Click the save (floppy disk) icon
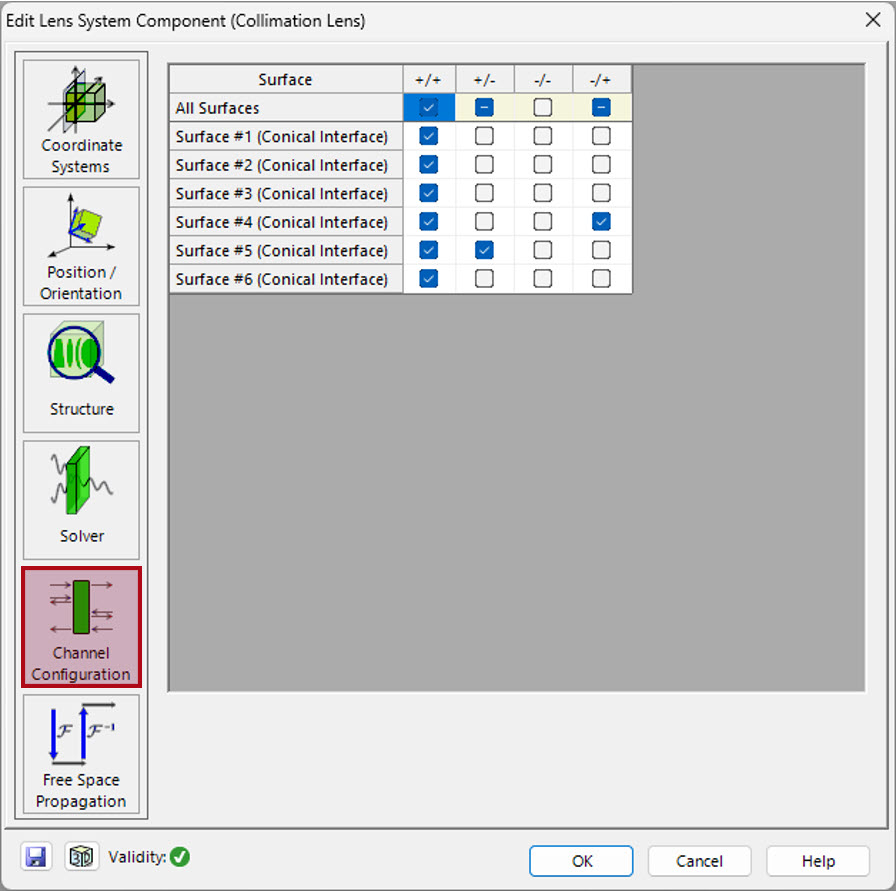 pos(36,857)
